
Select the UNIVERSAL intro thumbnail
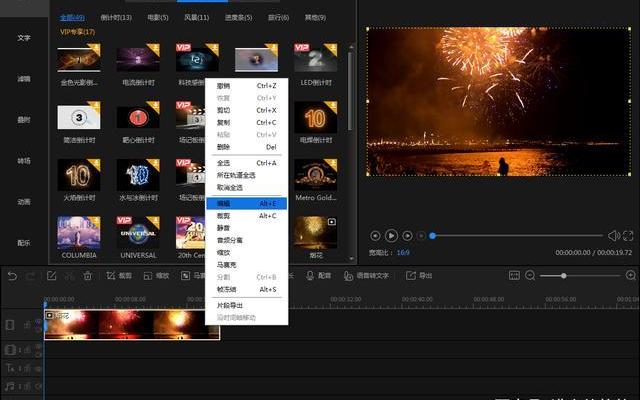click(x=138, y=233)
